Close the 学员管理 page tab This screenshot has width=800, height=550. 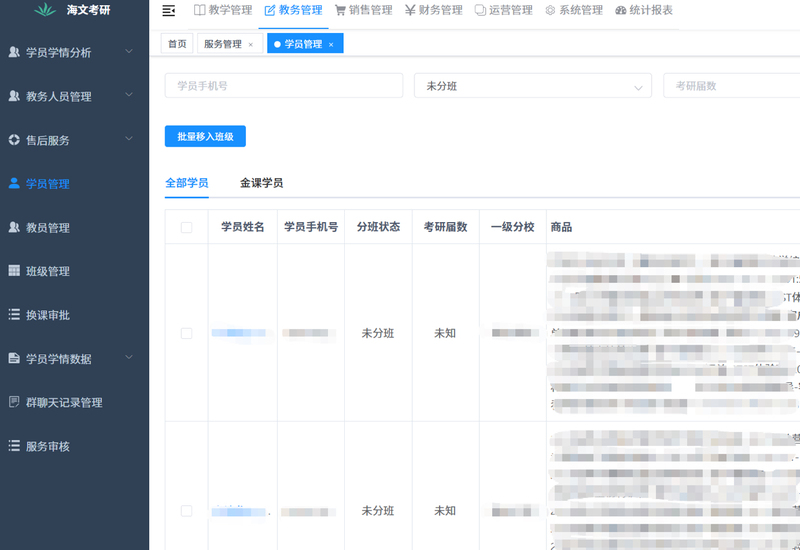331,45
